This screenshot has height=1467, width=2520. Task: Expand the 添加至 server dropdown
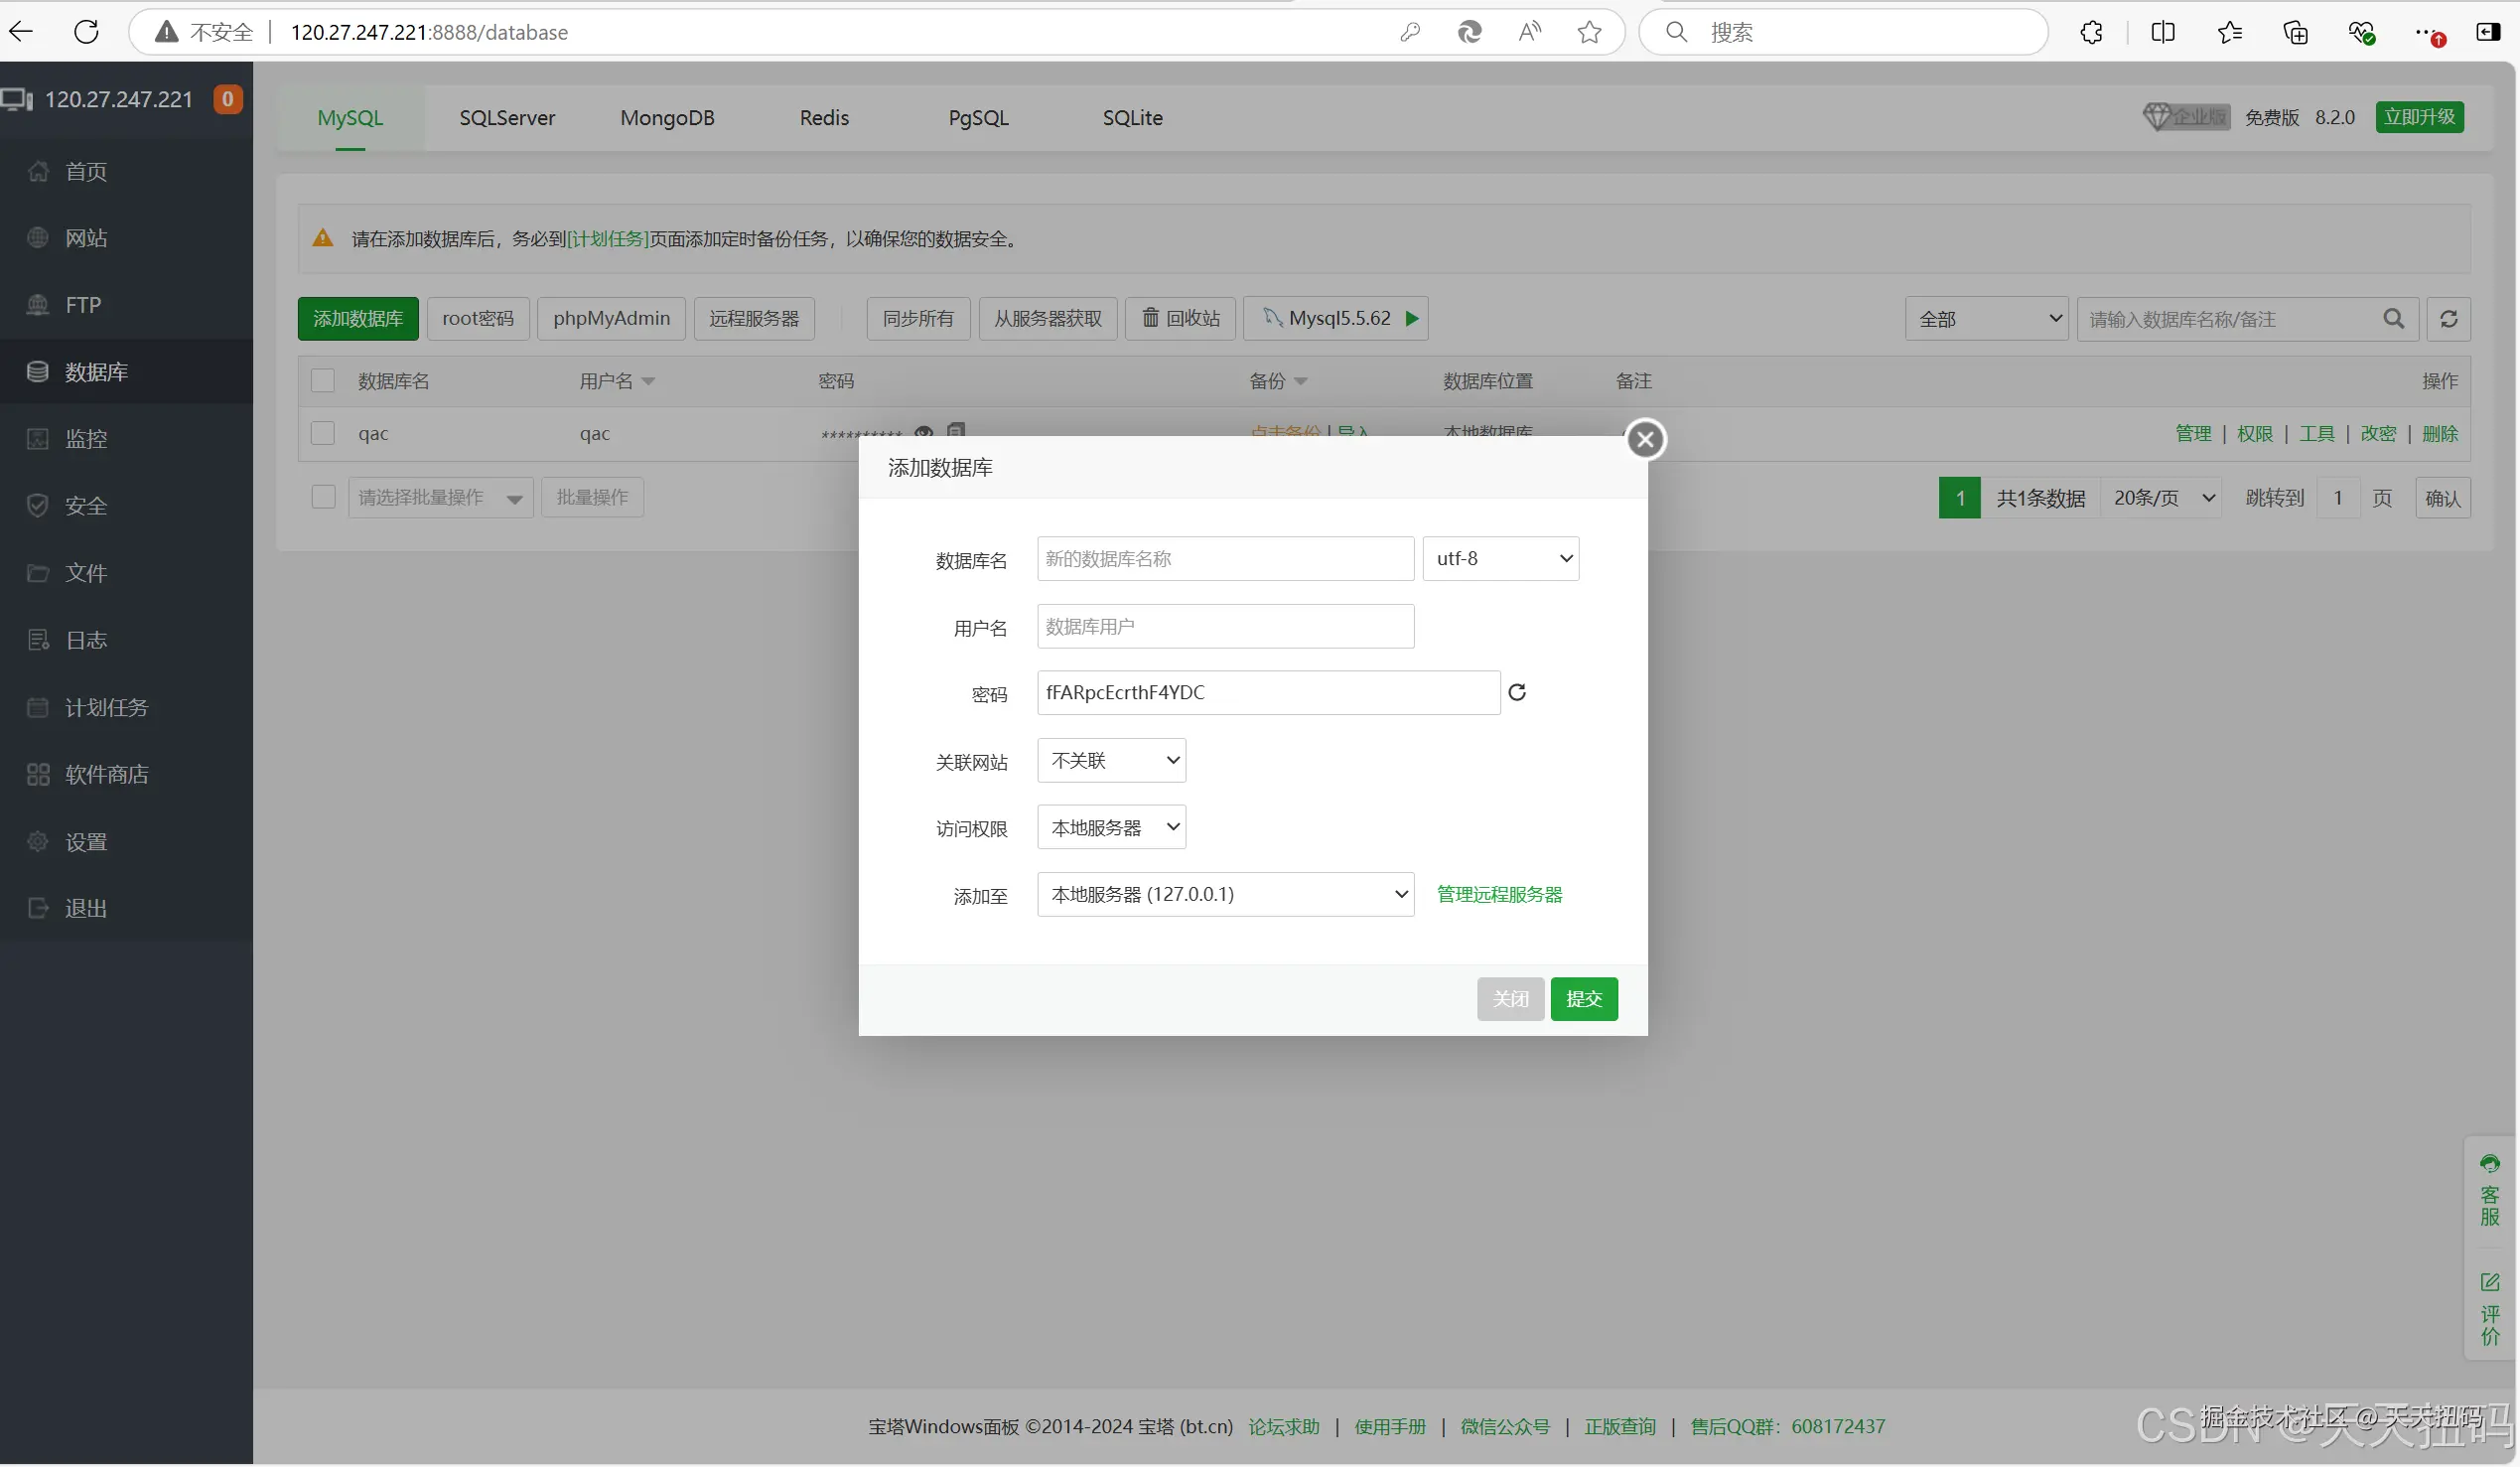(1225, 895)
